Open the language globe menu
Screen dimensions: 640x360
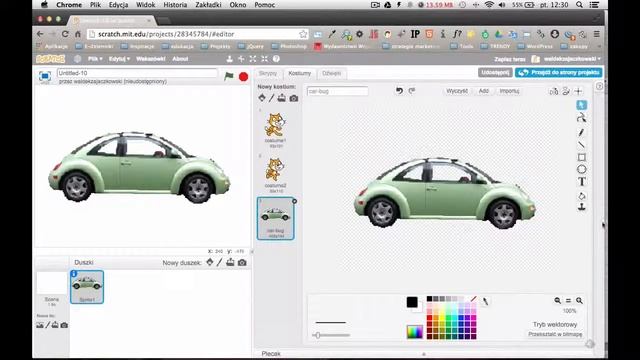click(77, 59)
